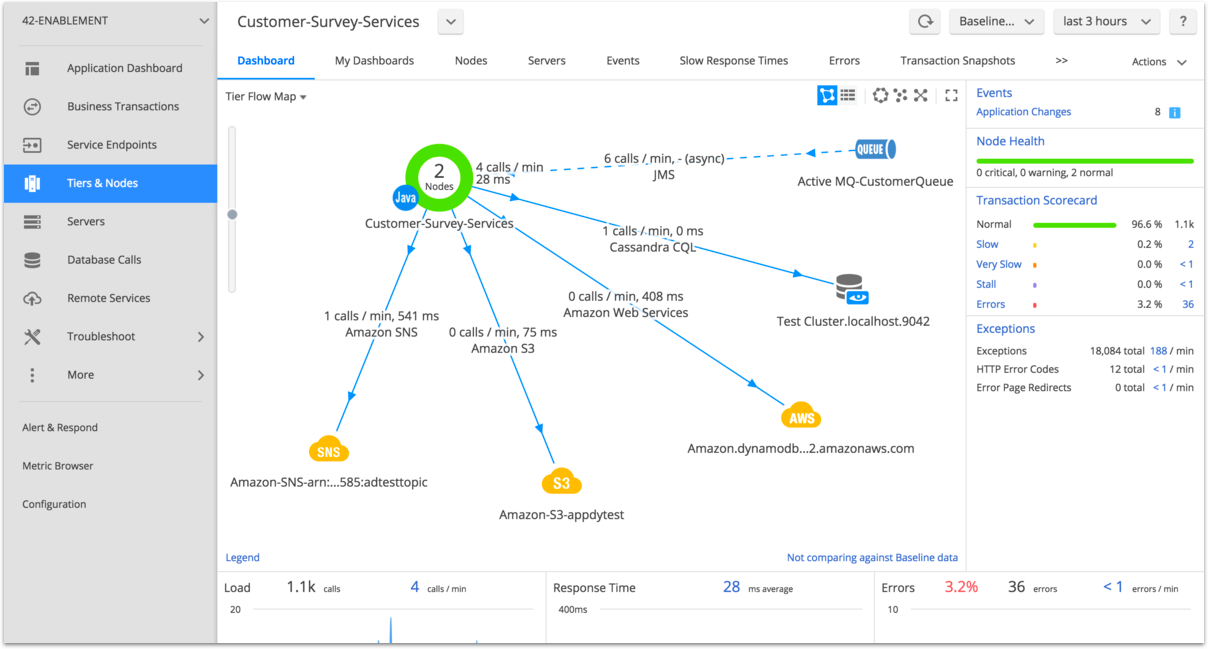Viewport: 1208px width, 649px height.
Task: Open Metric Browser
Action: coord(58,466)
